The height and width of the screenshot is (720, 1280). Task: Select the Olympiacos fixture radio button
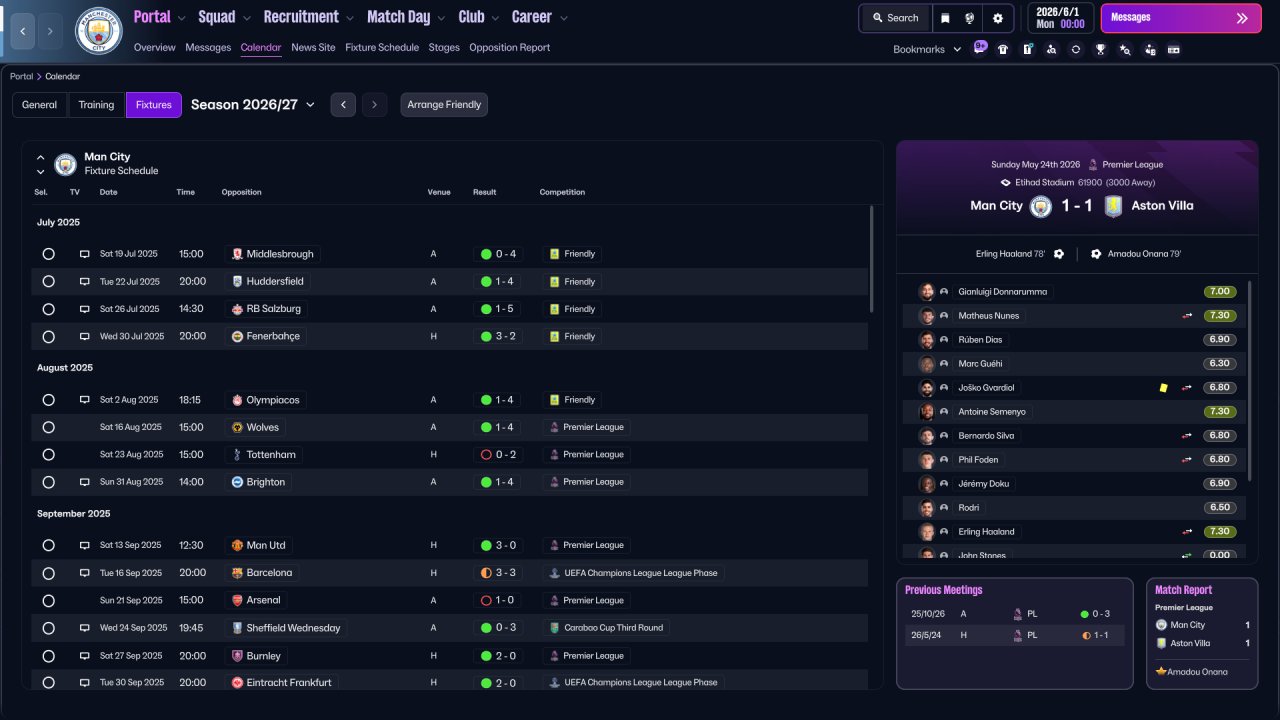click(48, 400)
